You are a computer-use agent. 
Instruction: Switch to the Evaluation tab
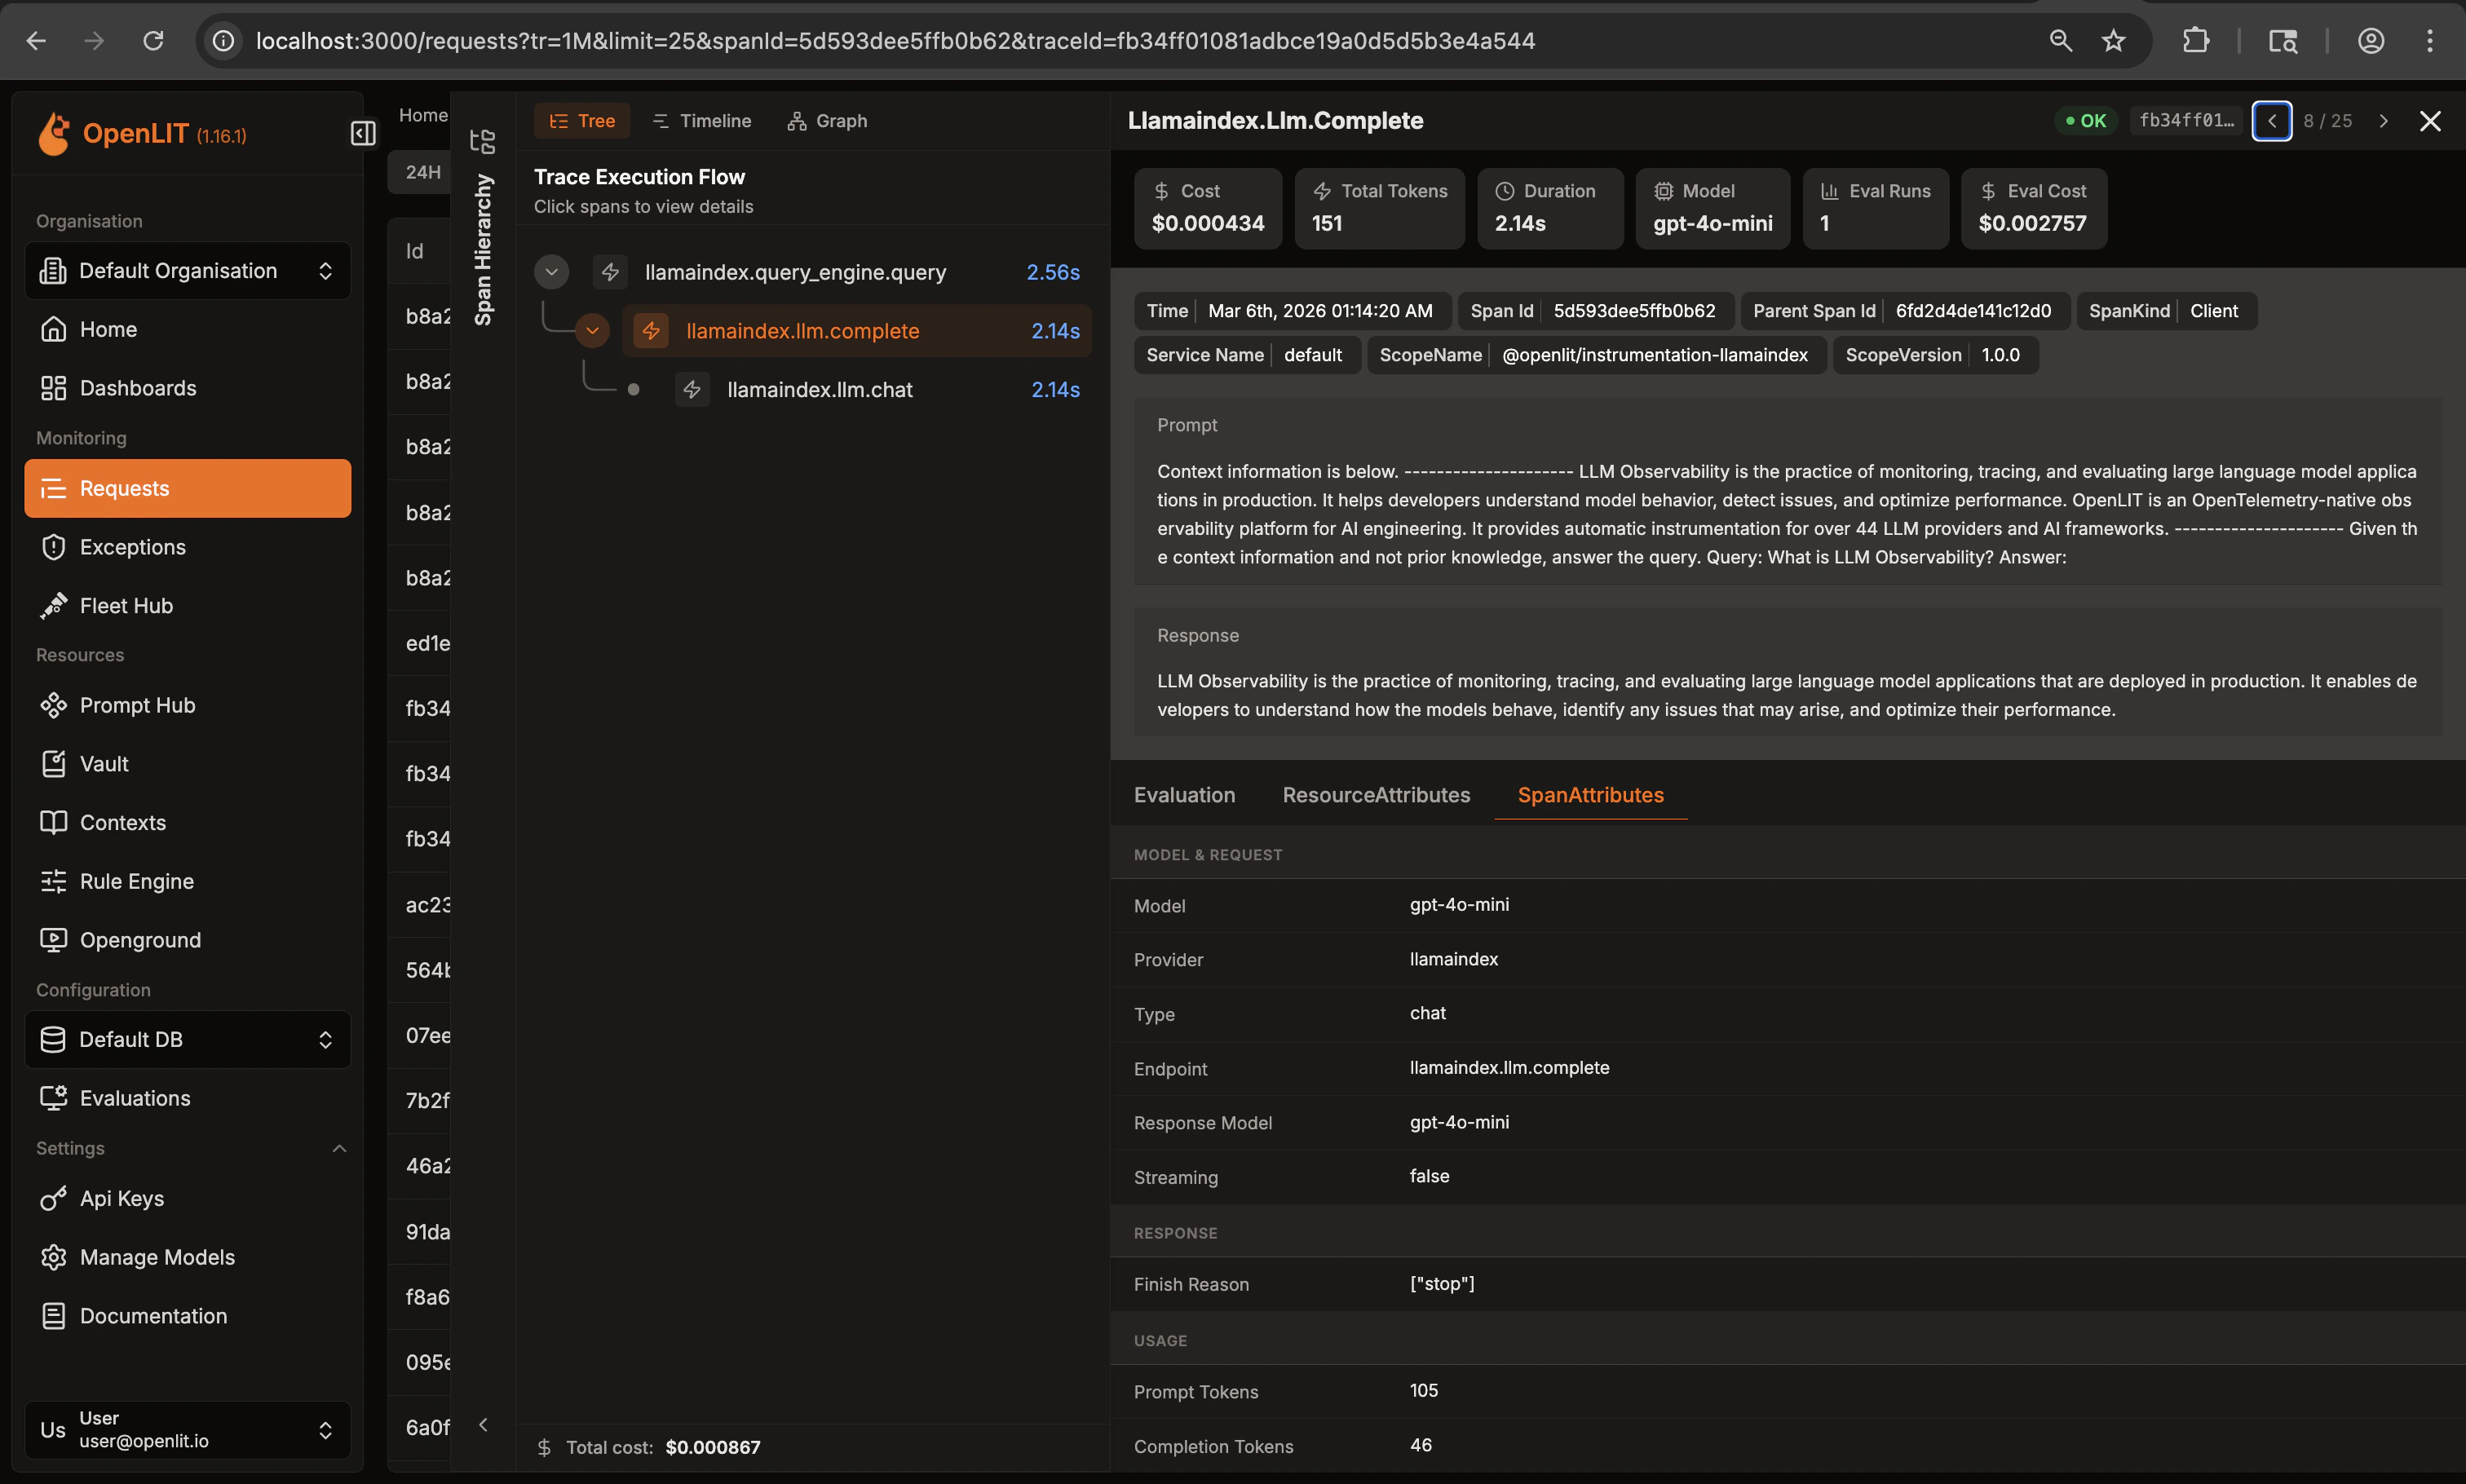pos(1184,795)
